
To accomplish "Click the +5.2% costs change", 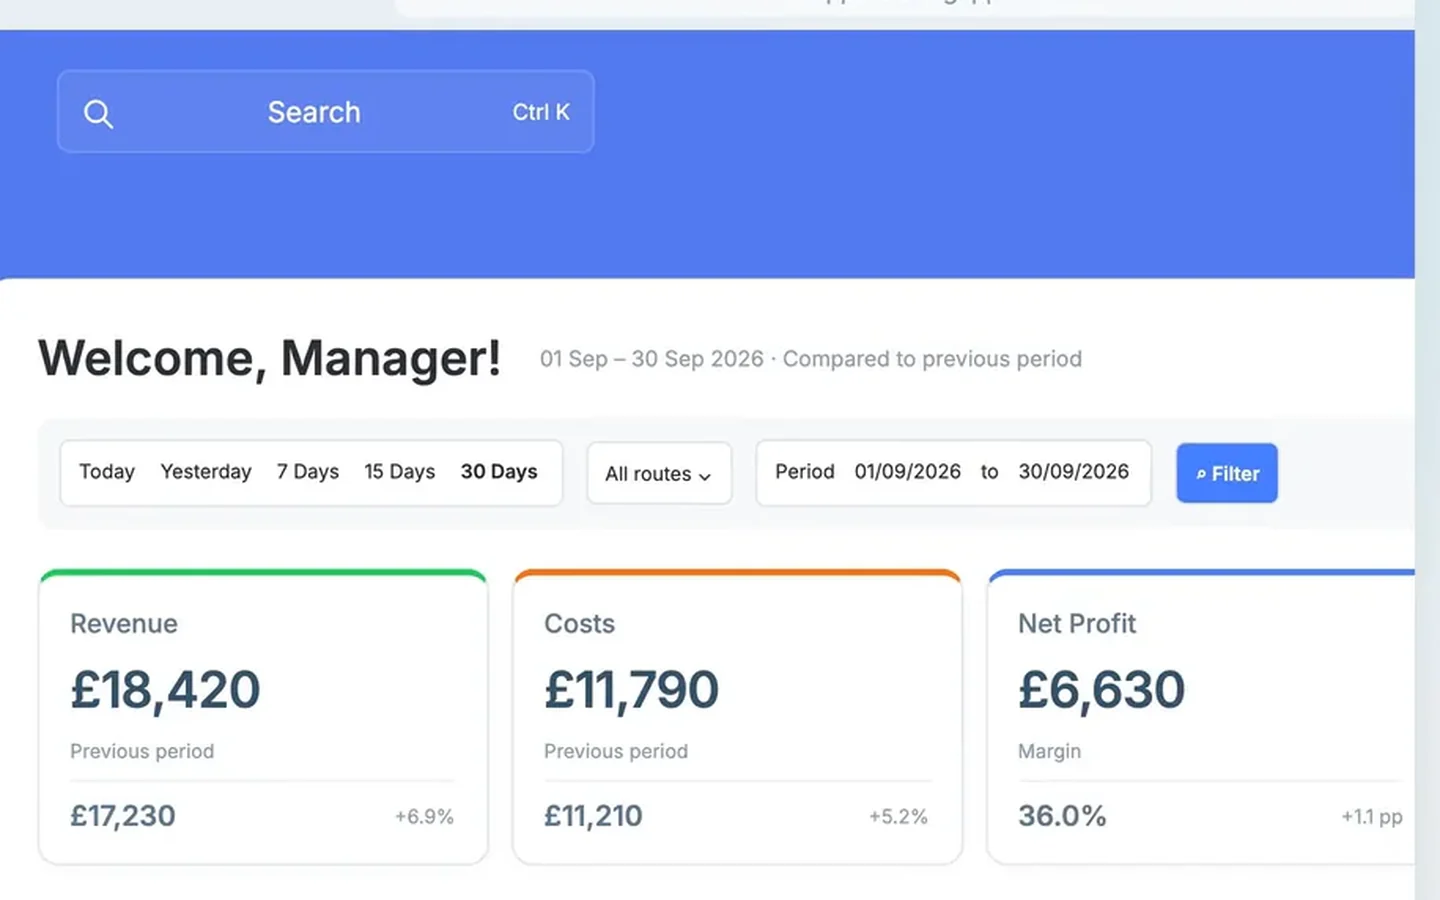I will tap(898, 817).
